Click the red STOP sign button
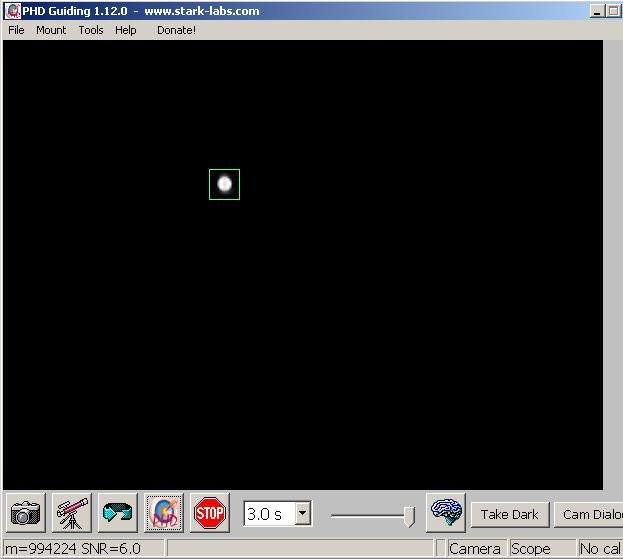The width and height of the screenshot is (623, 559). (210, 513)
